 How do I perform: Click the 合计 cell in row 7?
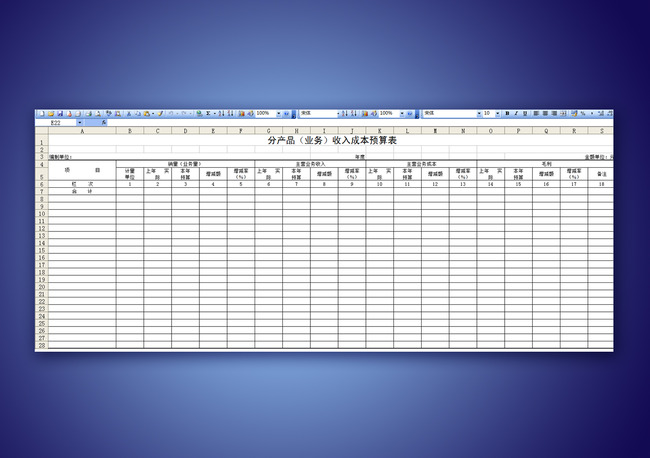(82, 191)
